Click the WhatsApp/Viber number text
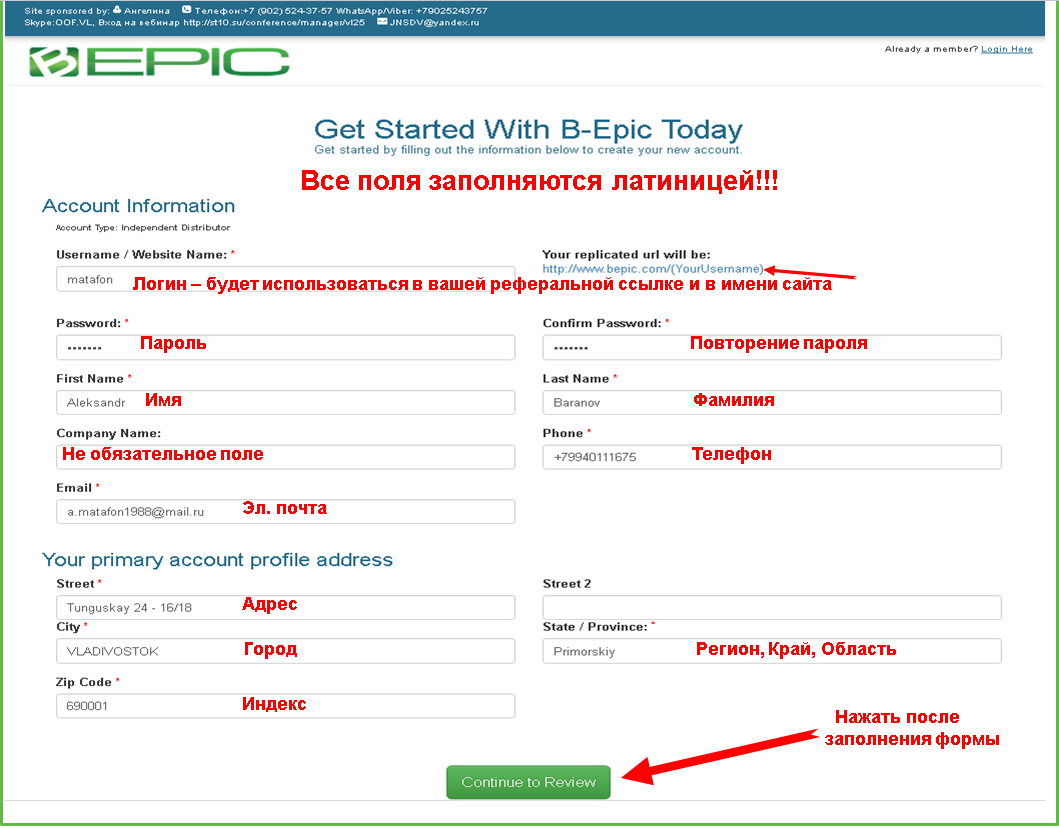This screenshot has height=828, width=1059. tap(411, 11)
